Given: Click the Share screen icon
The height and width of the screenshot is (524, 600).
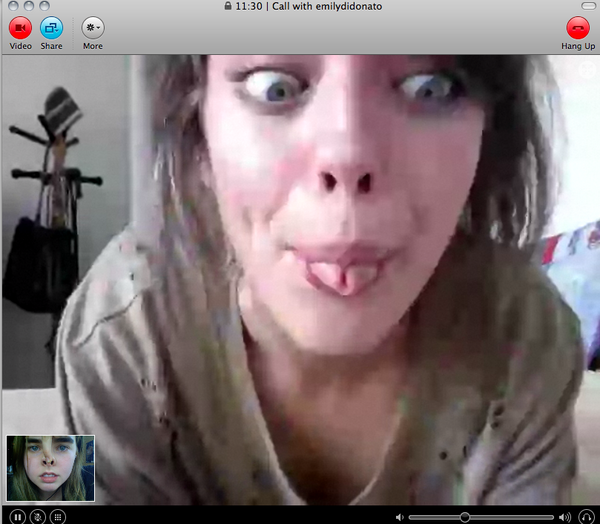Looking at the screenshot, I should click(x=51, y=27).
